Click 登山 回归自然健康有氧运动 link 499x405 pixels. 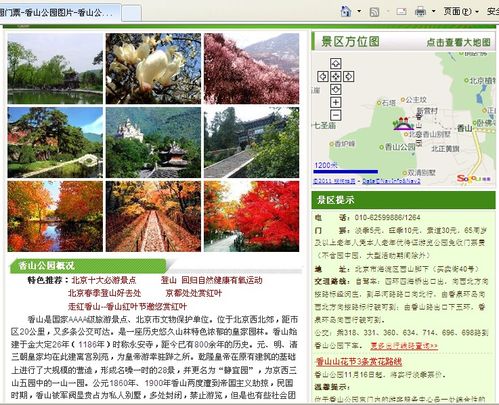[x=212, y=280]
